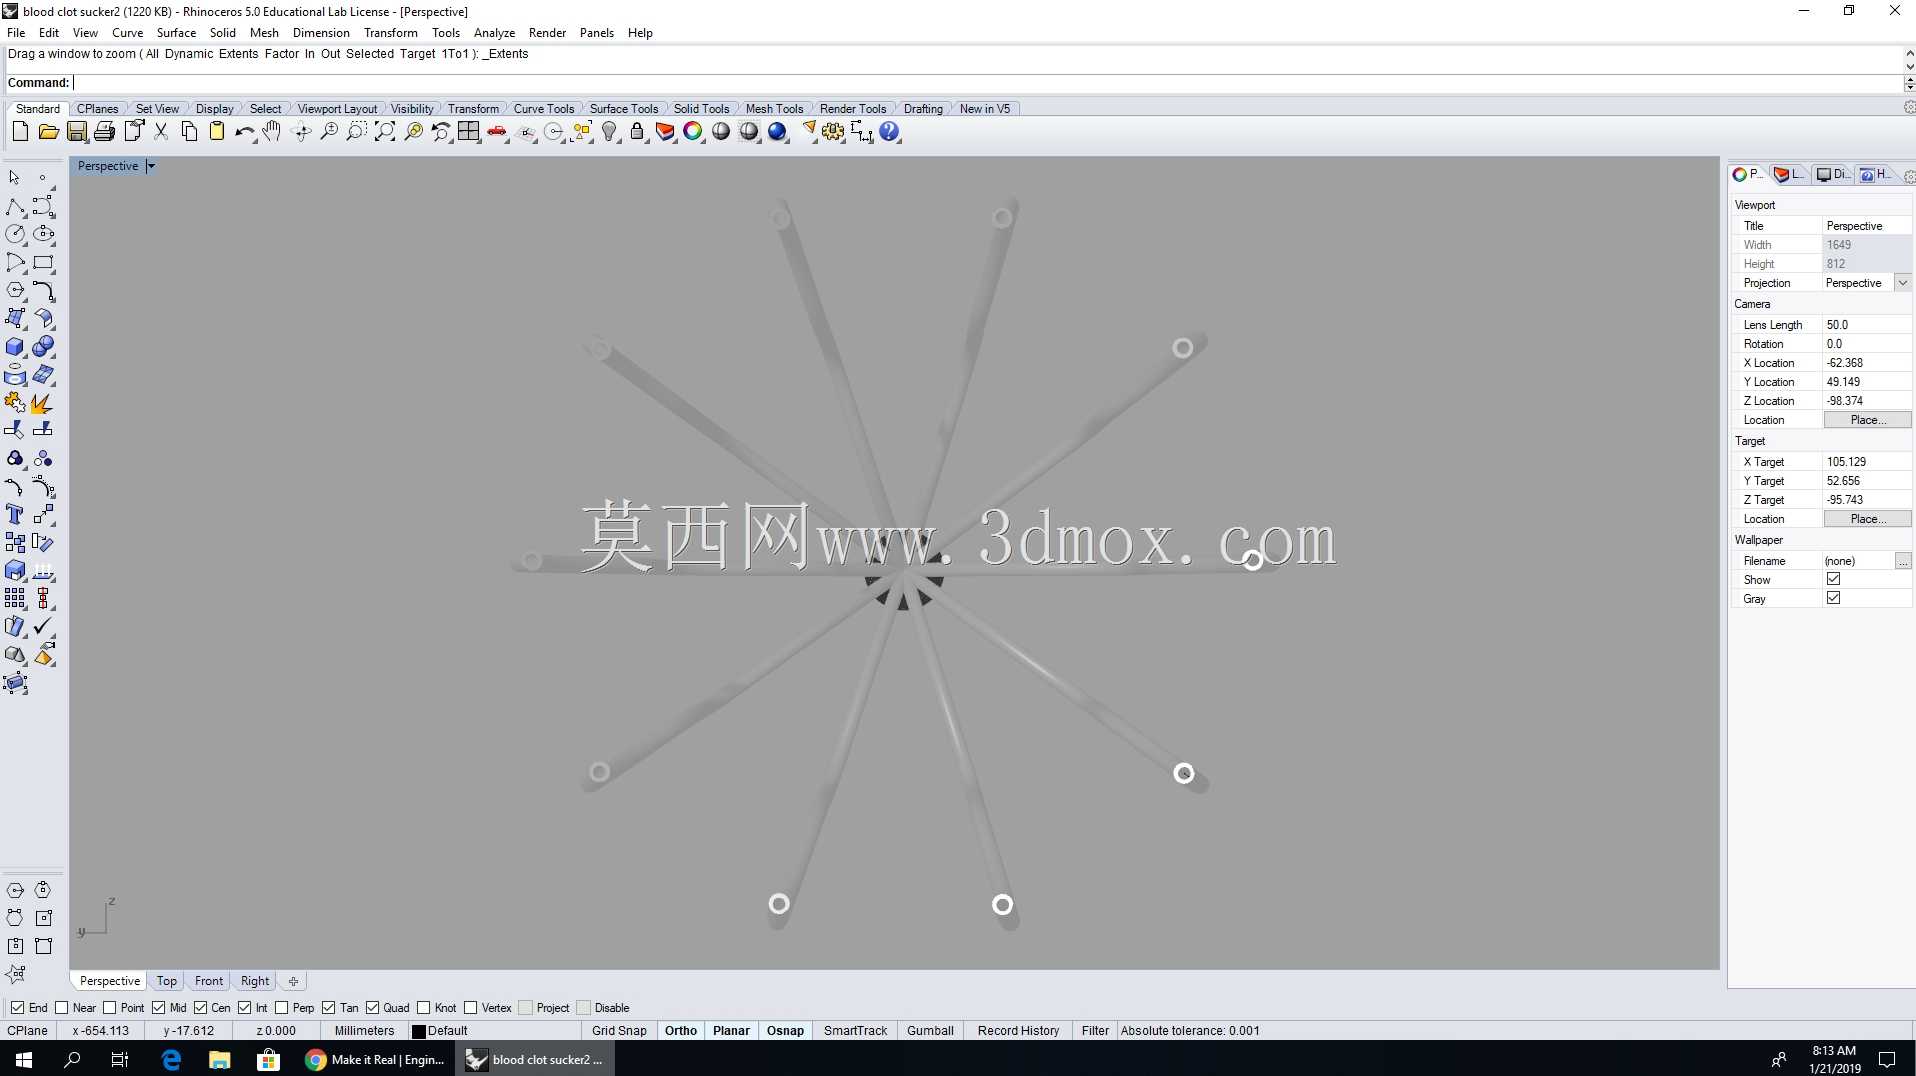Click the camera Location Place button
Screen dimensions: 1916x1076
[x=1867, y=420]
